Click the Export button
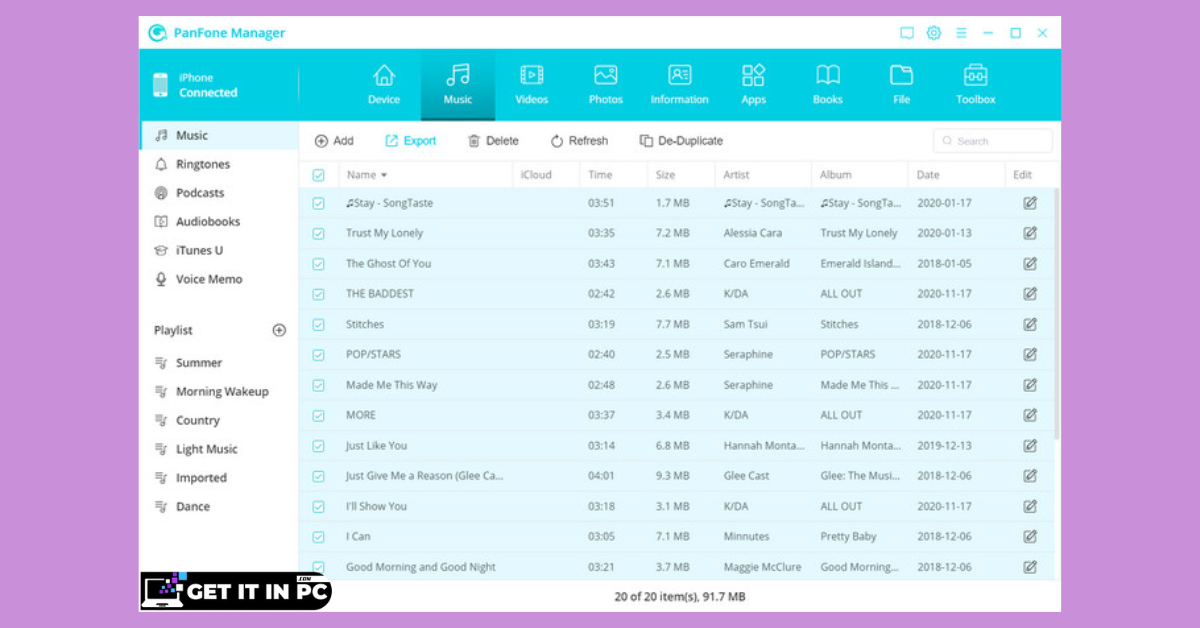This screenshot has width=1200, height=628. click(411, 141)
